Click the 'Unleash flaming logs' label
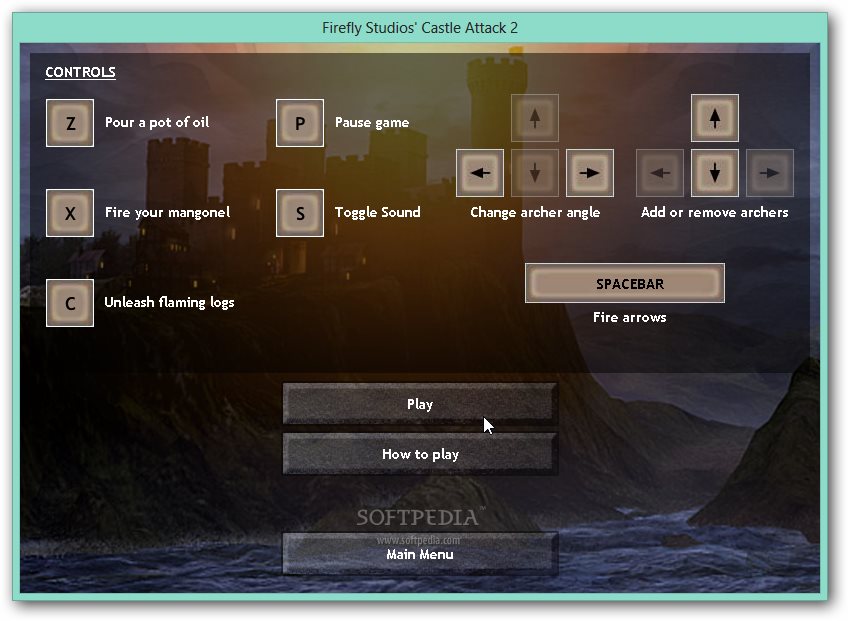The image size is (848, 621). pos(169,302)
